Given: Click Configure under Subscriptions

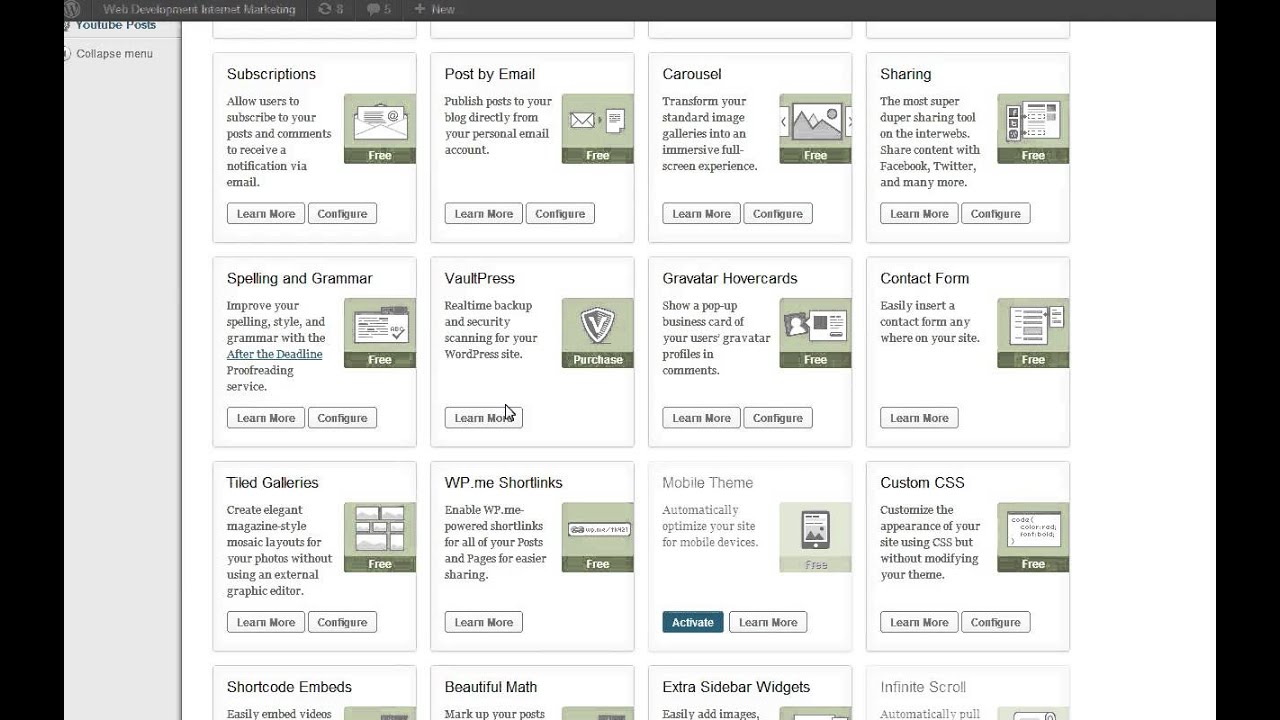Looking at the screenshot, I should coord(342,214).
